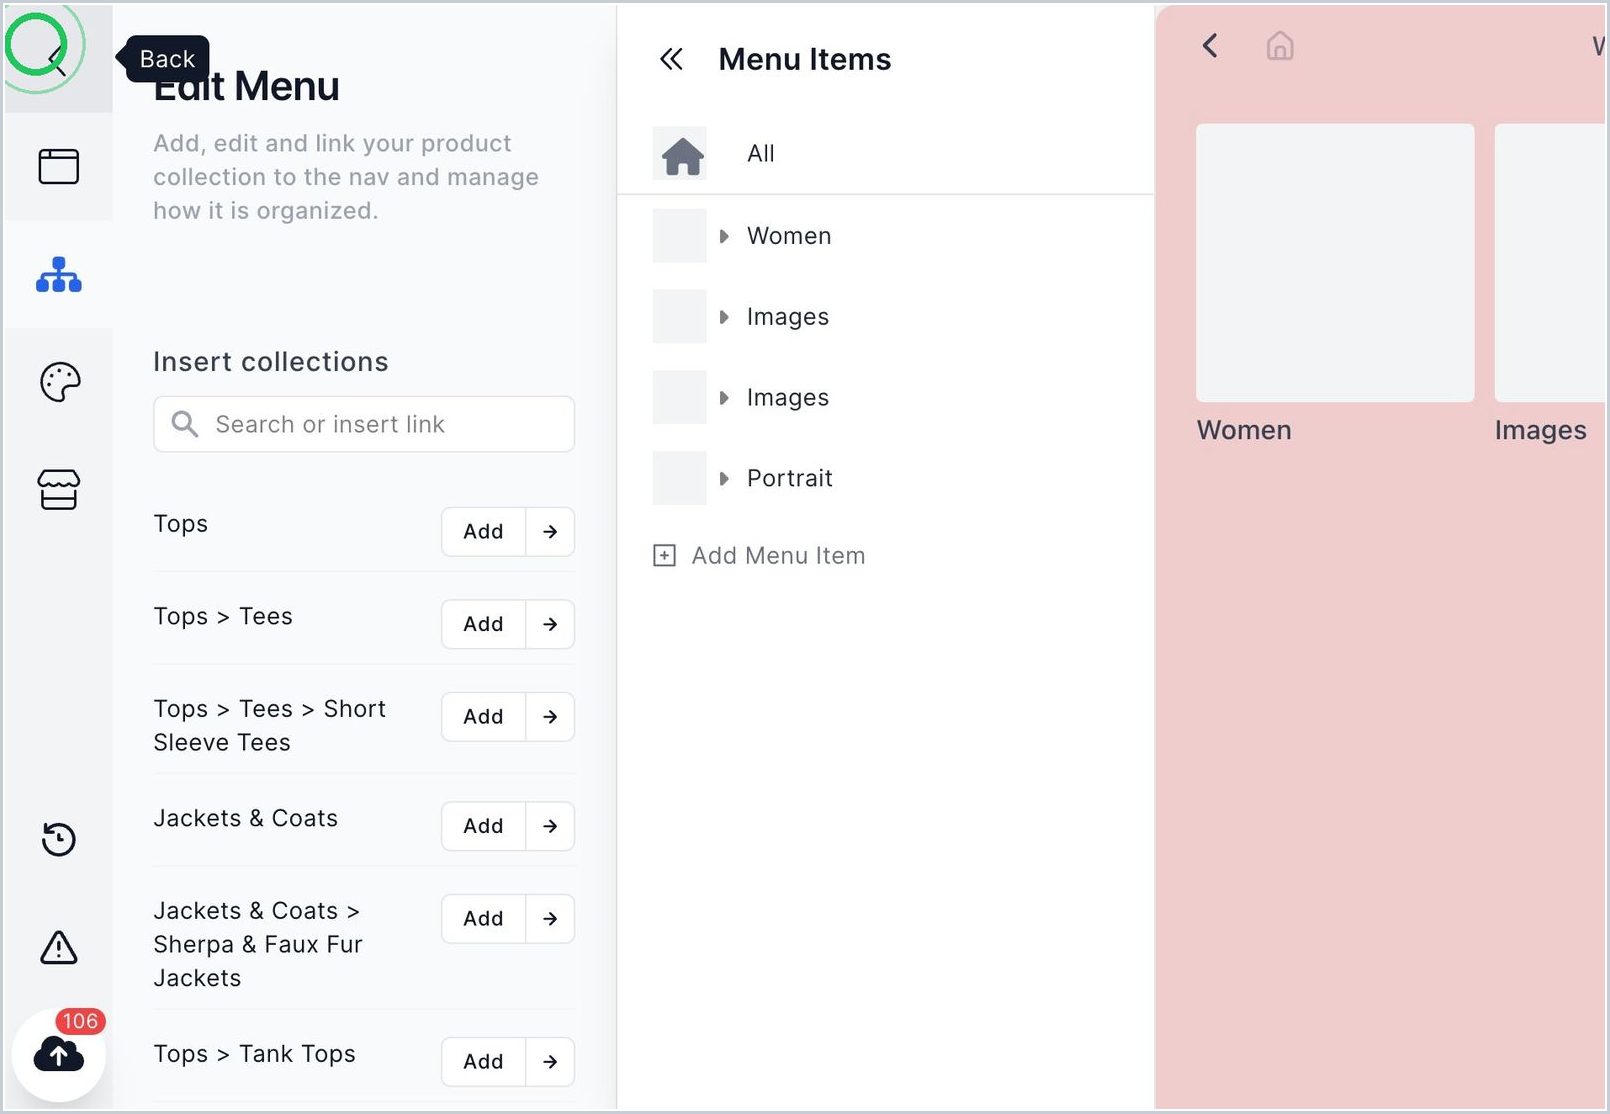Click the 106 notification badge
Image resolution: width=1610 pixels, height=1114 pixels.
coord(80,1021)
